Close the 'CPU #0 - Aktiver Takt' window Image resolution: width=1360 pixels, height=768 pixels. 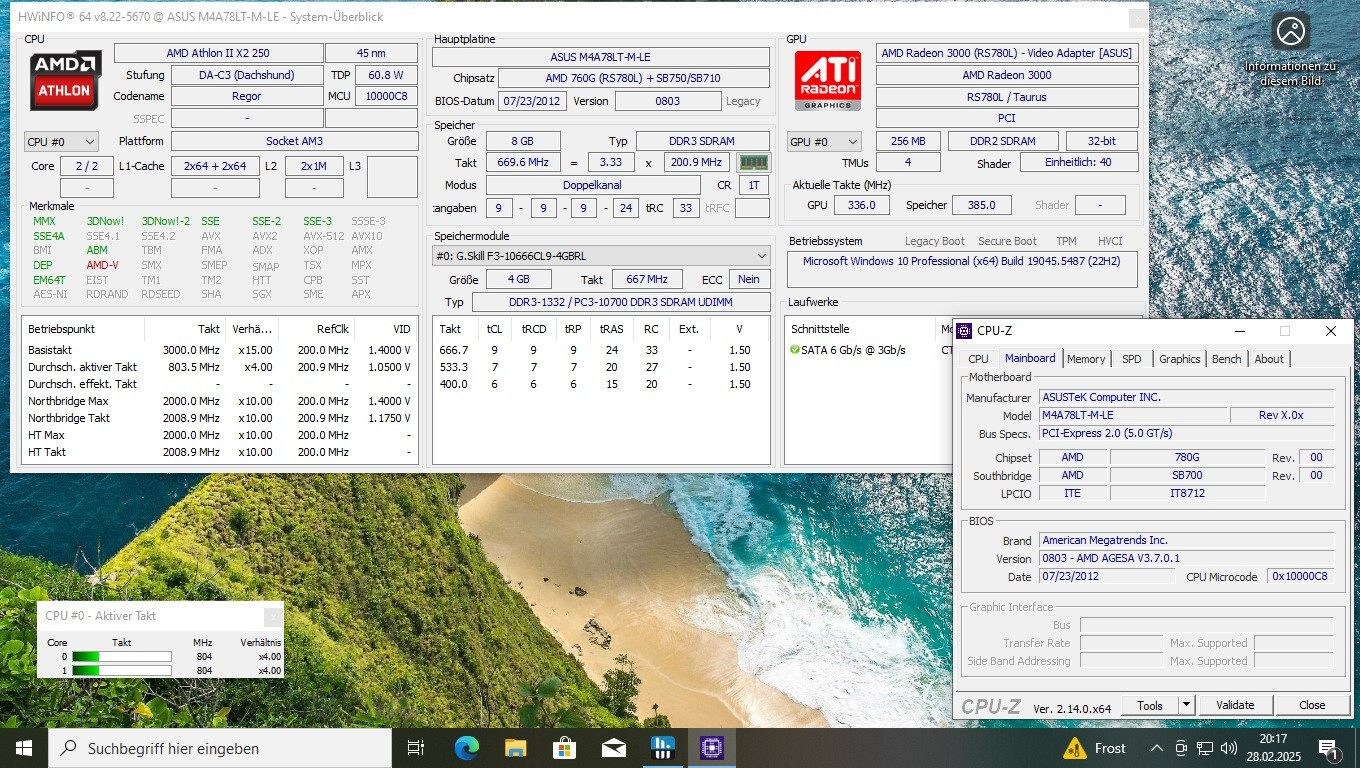point(272,616)
